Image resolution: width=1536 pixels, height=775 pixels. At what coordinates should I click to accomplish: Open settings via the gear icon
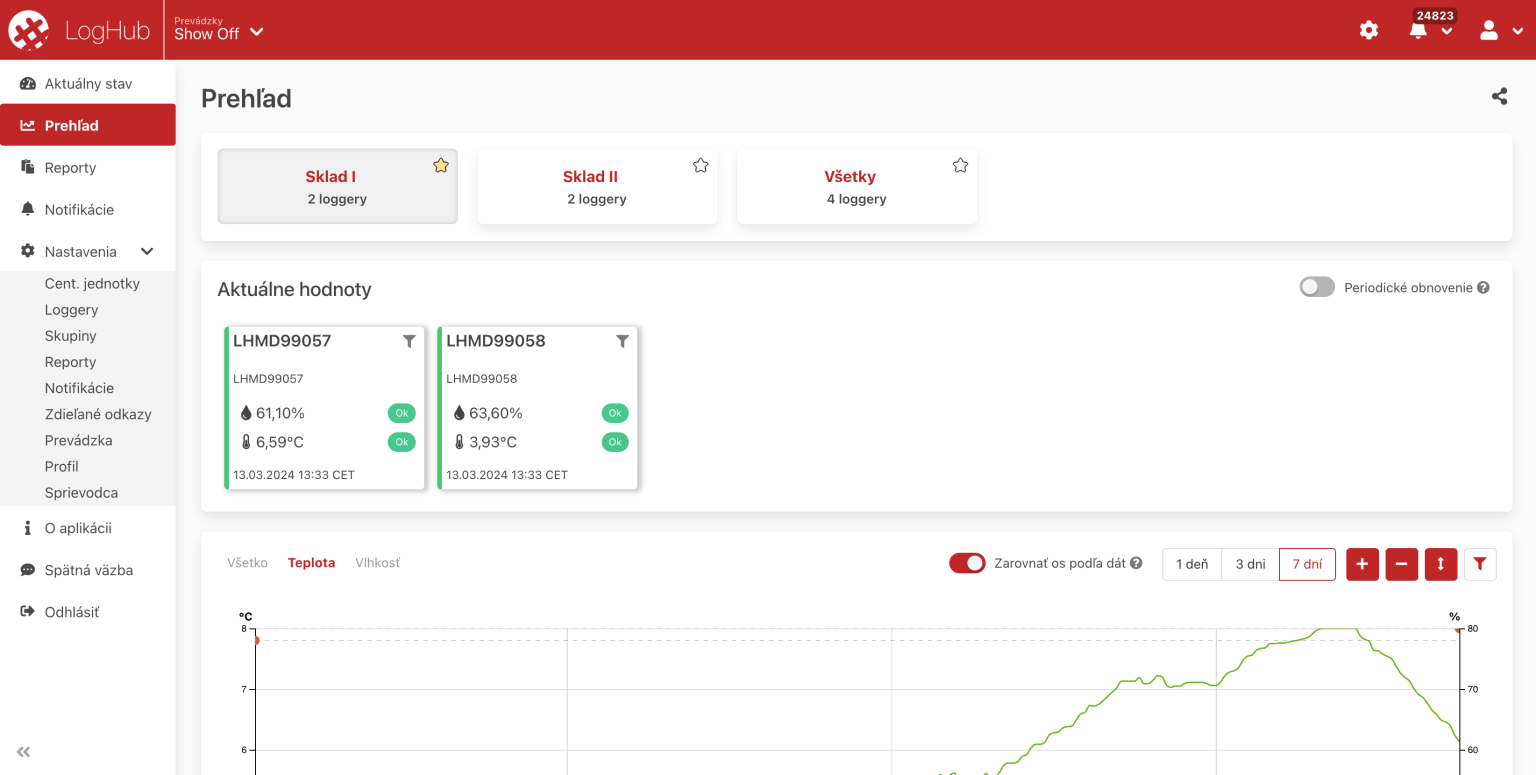(x=1368, y=29)
